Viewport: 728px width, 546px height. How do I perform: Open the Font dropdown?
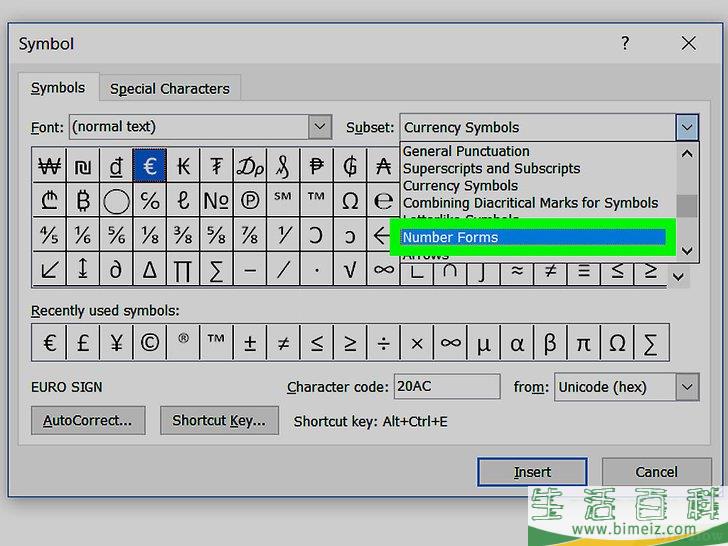point(319,127)
